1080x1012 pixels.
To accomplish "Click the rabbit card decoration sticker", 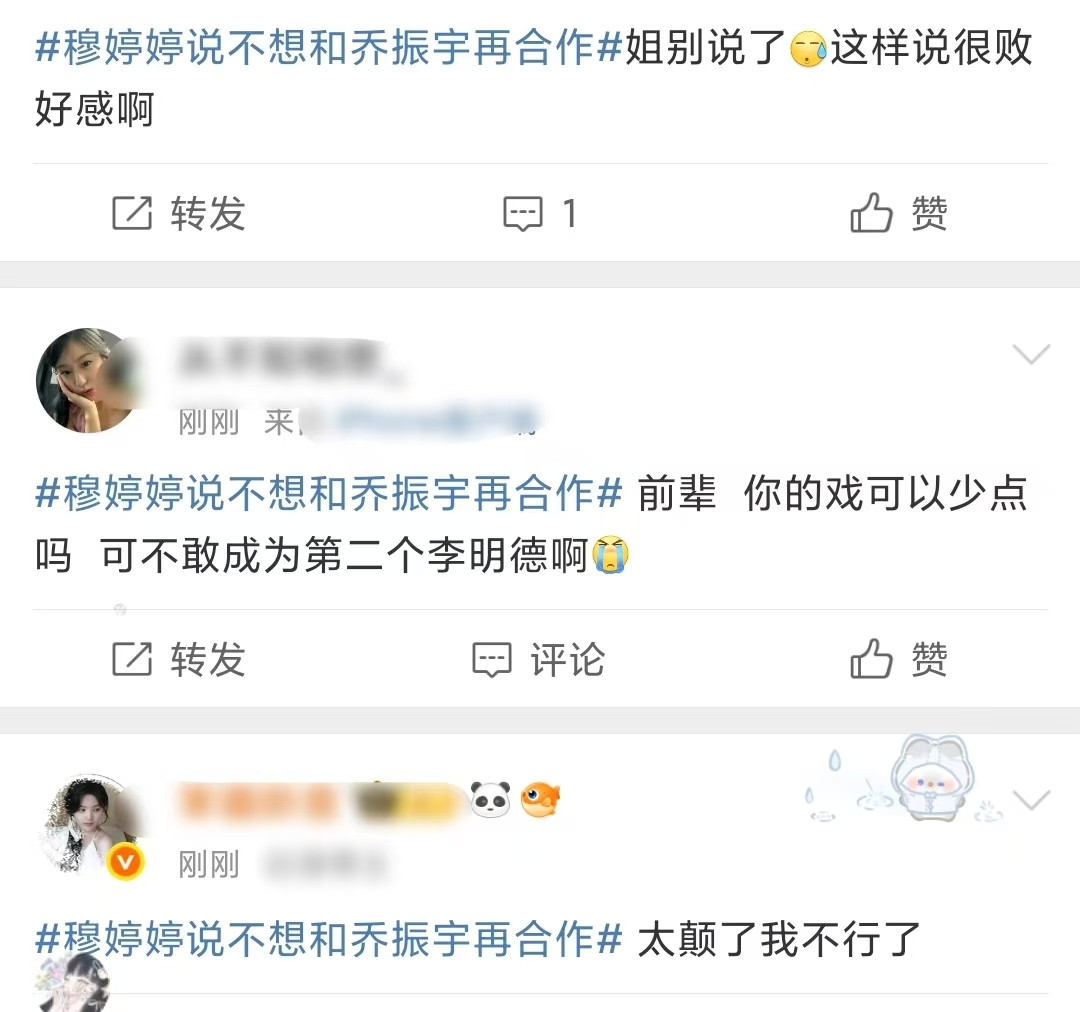I will point(926,778).
